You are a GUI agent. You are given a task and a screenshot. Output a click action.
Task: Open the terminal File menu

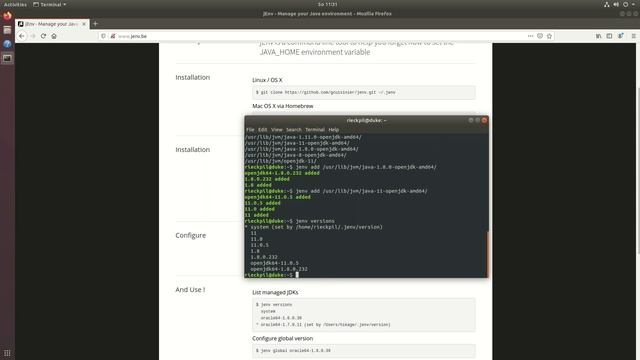coord(250,129)
